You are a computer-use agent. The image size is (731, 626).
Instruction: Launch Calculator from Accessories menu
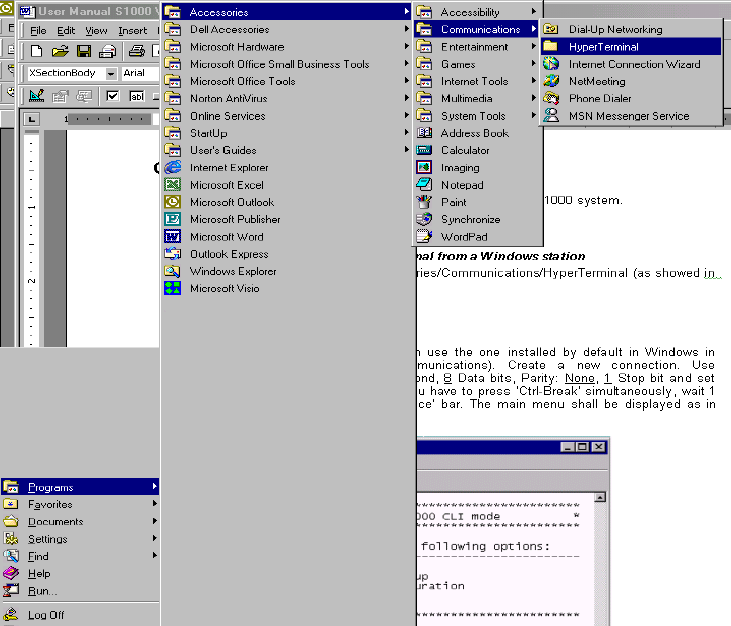click(477, 151)
